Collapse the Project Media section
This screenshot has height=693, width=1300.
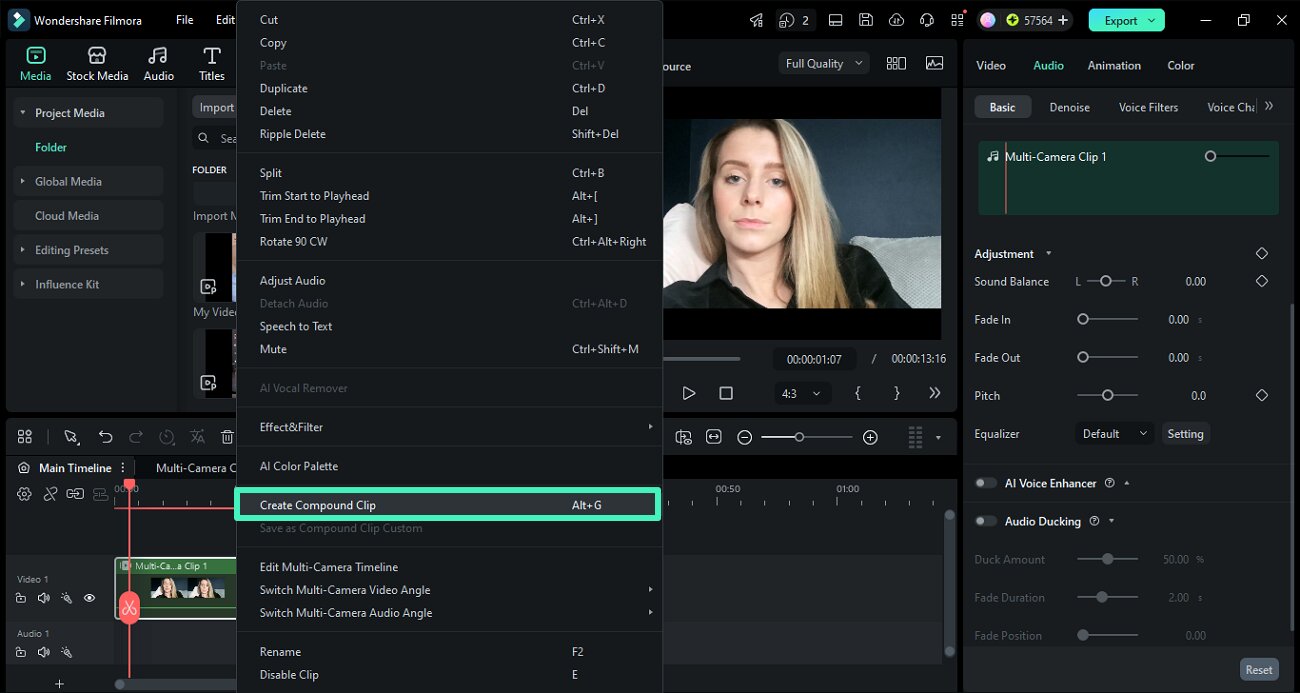tap(23, 113)
